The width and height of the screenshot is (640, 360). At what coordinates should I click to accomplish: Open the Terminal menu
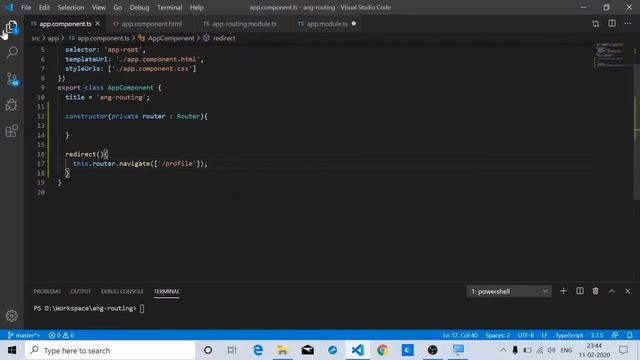(x=169, y=7)
